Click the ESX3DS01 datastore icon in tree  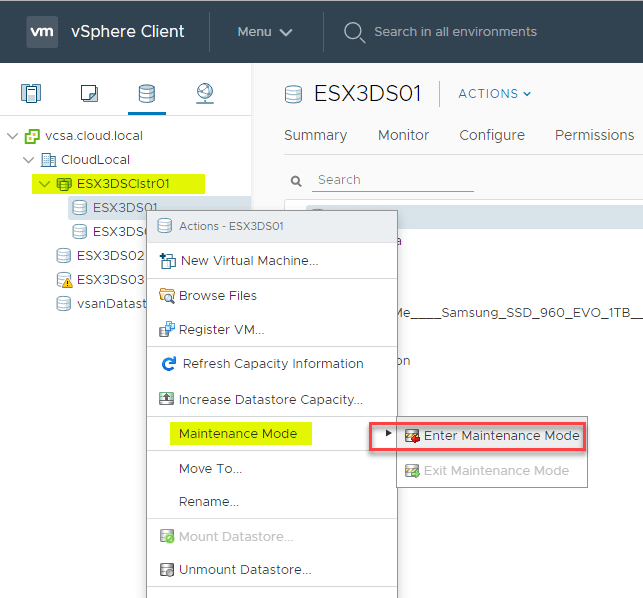(x=80, y=208)
